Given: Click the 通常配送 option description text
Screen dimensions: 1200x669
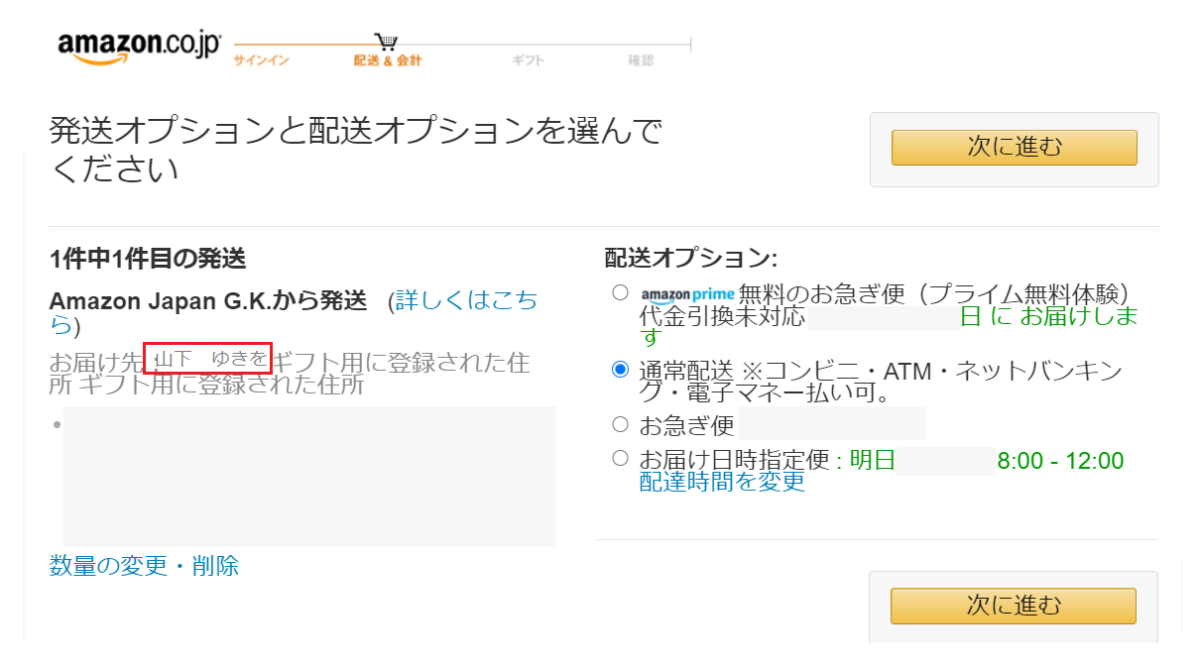Looking at the screenshot, I should [880, 383].
